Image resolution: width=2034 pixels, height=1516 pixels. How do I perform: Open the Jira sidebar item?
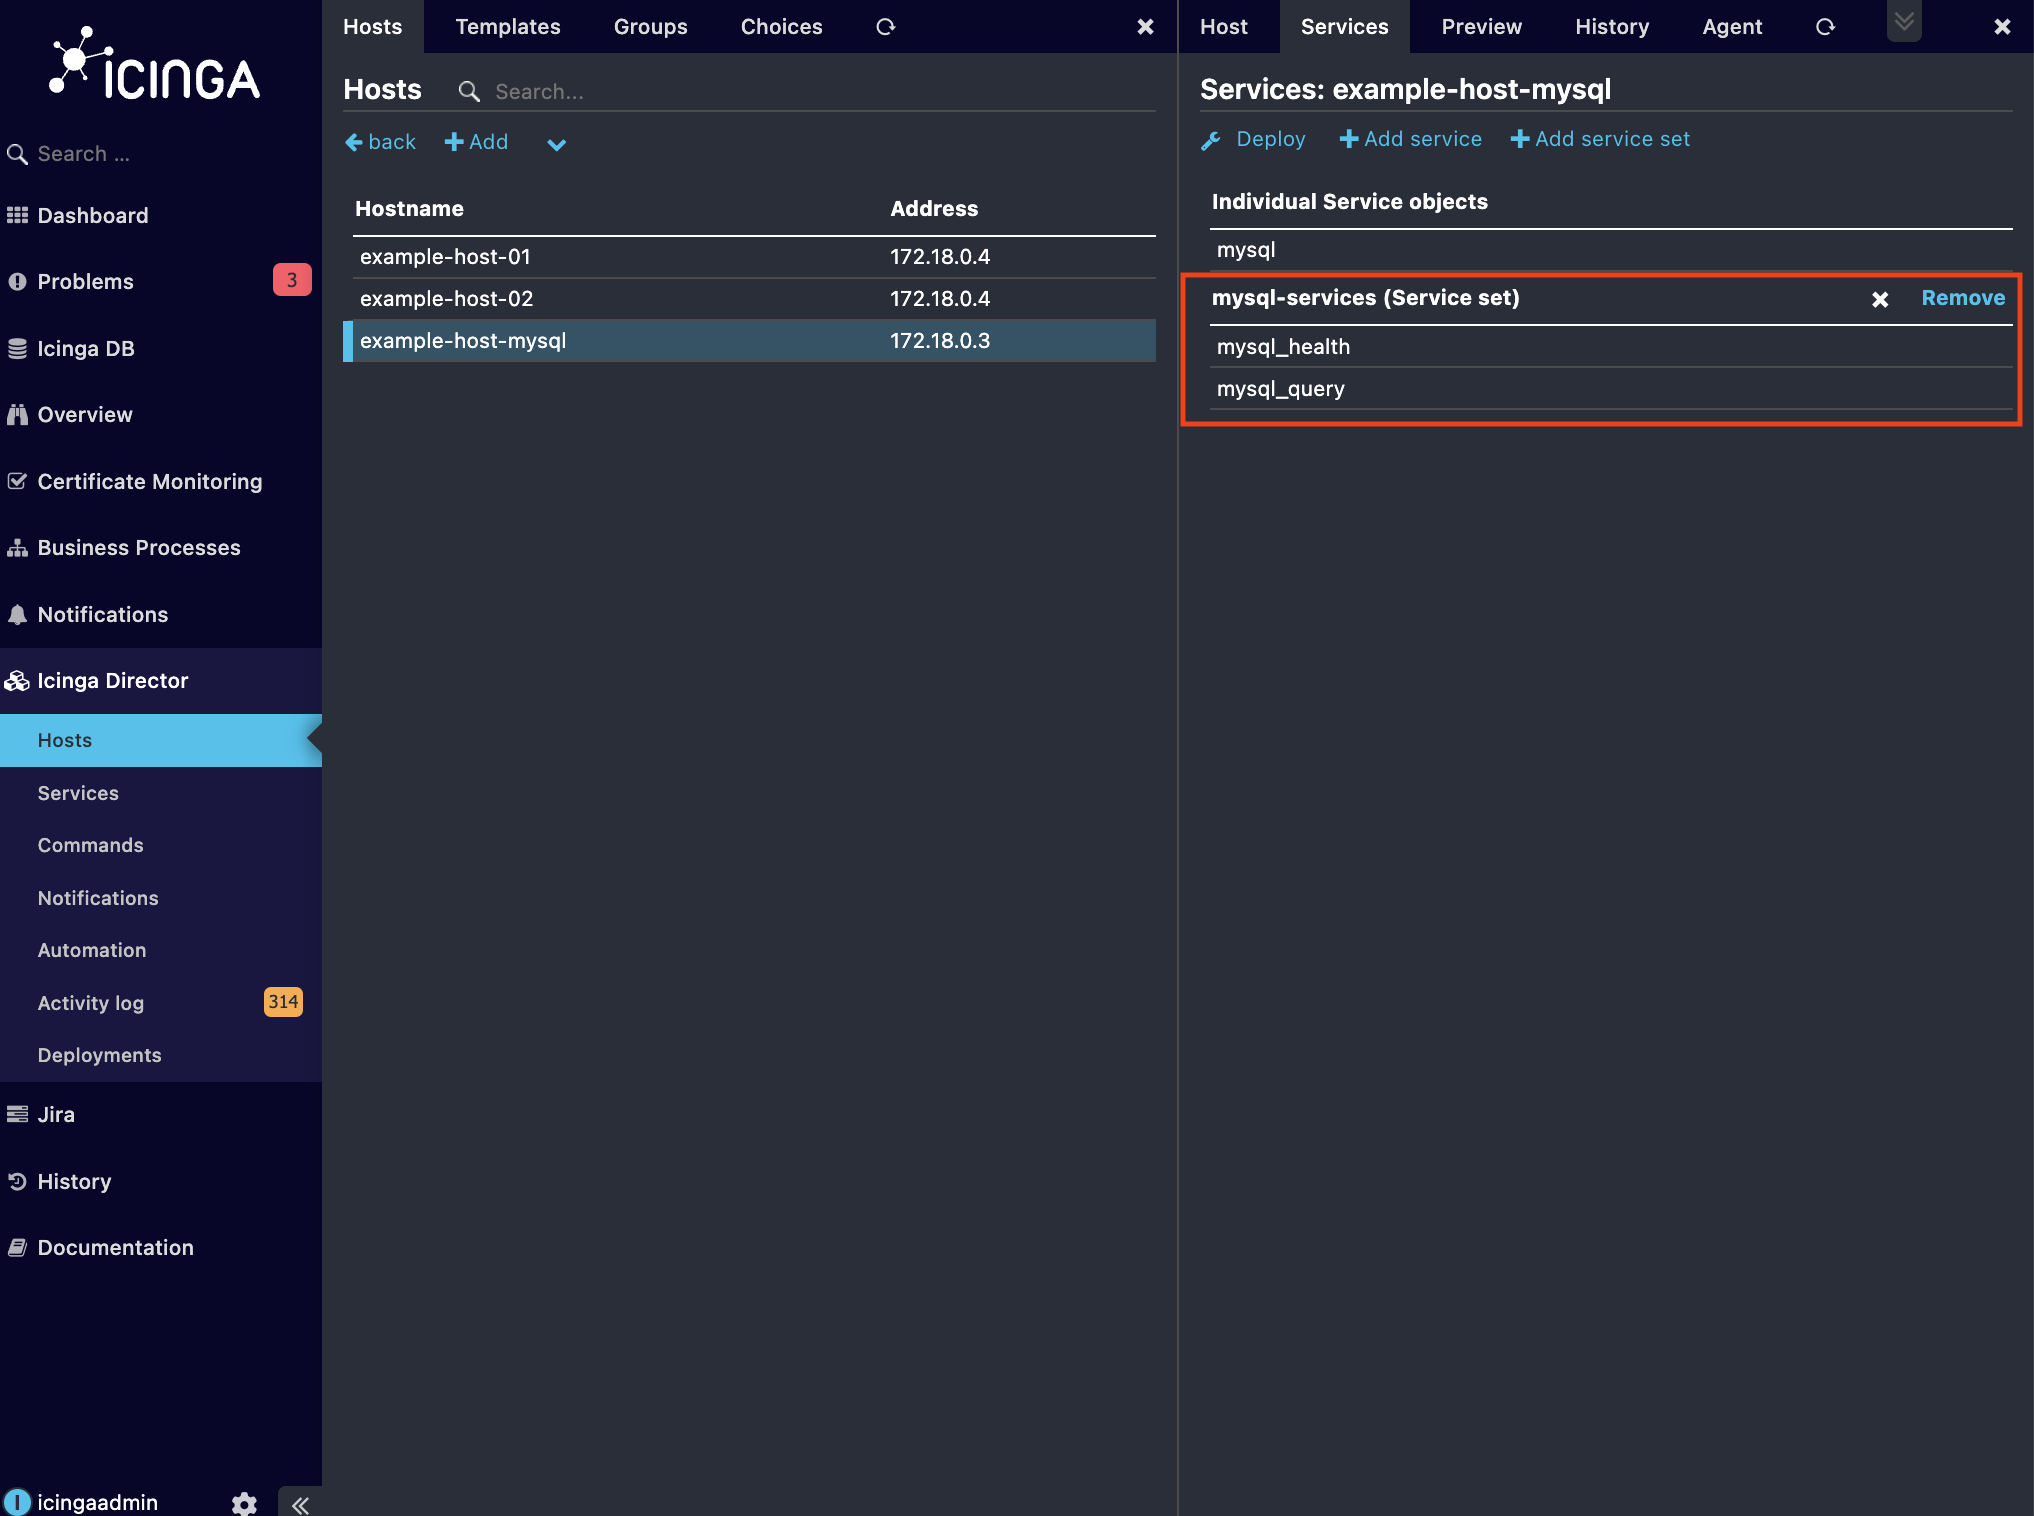pos(56,1114)
